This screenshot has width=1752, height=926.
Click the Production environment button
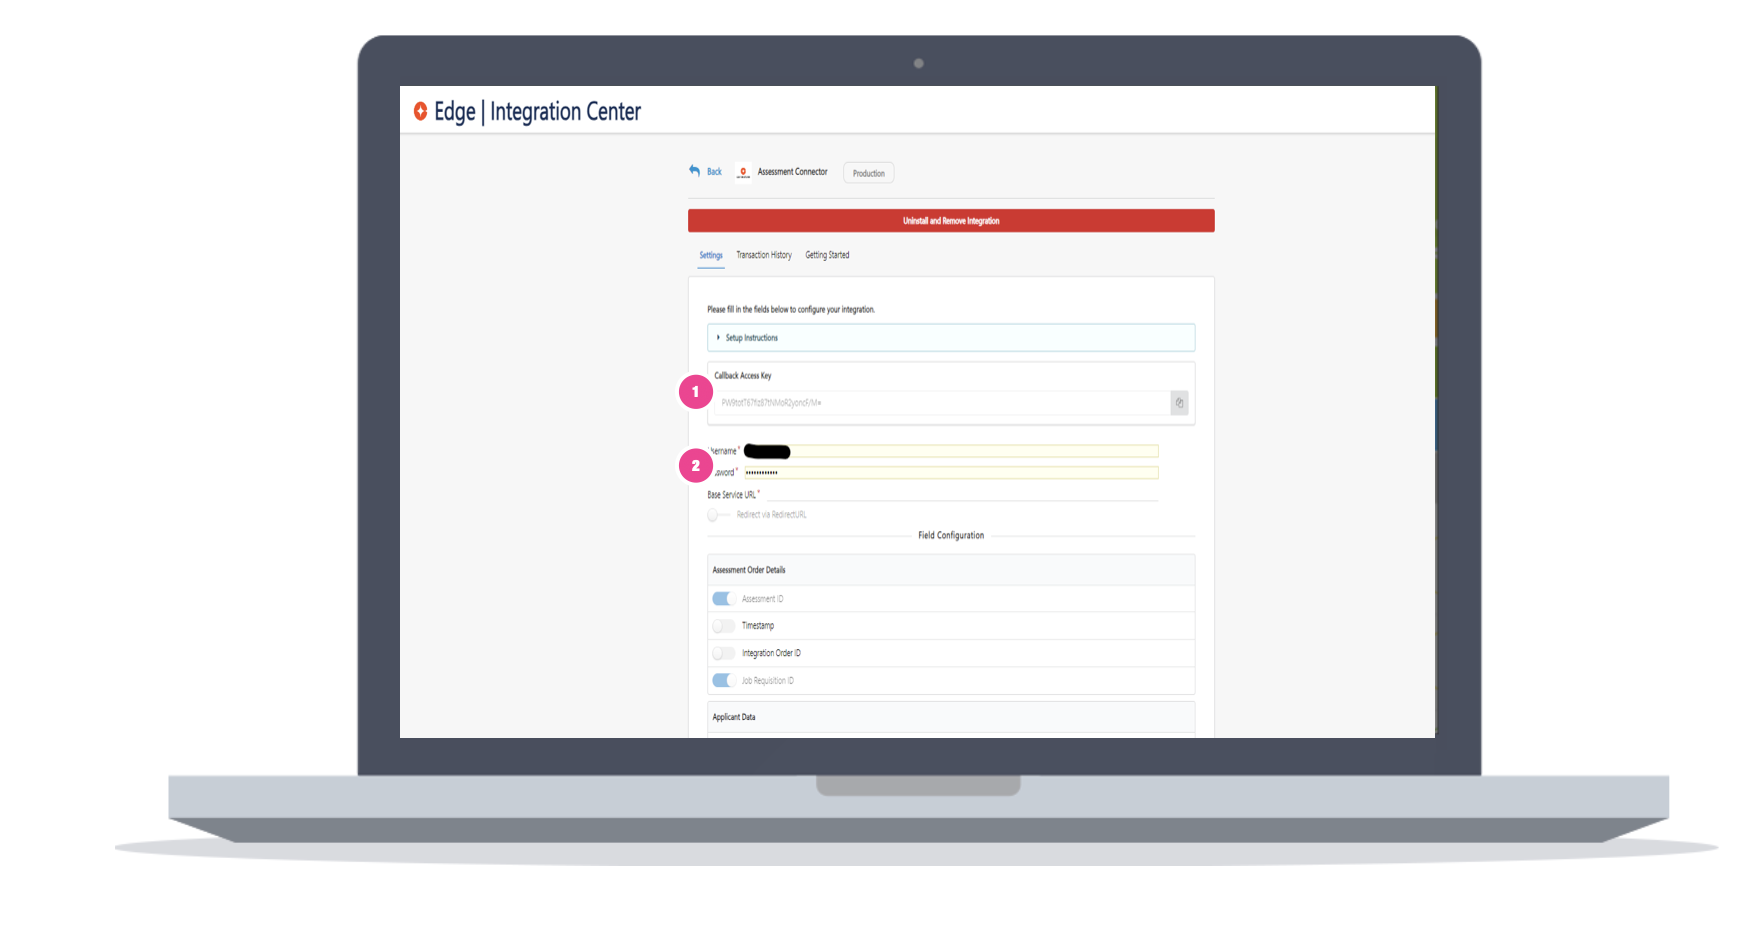868,173
